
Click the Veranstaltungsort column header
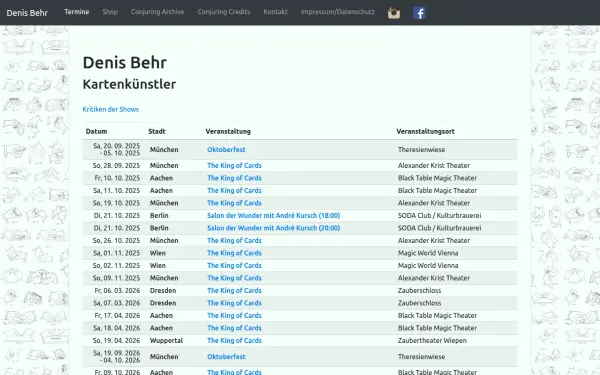tap(426, 131)
